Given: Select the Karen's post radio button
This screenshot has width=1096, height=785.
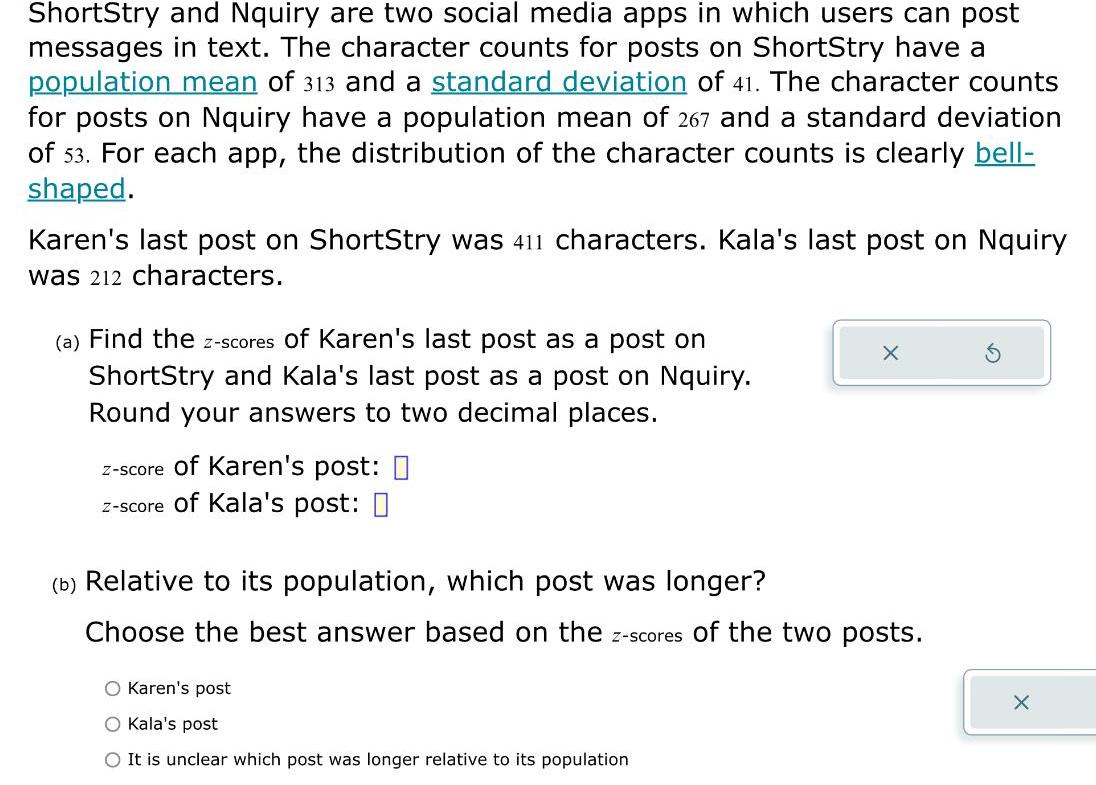Looking at the screenshot, I should [x=111, y=687].
